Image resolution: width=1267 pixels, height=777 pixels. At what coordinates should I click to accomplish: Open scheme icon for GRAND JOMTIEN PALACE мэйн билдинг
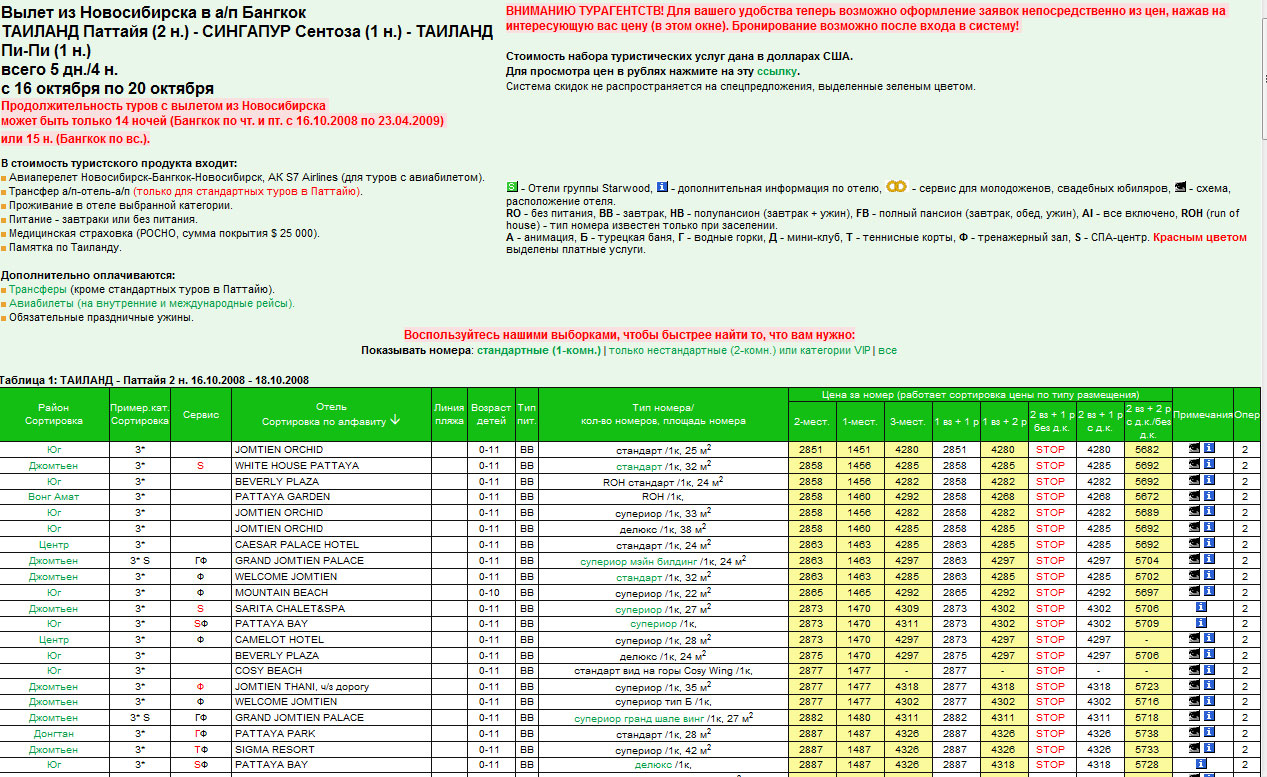[1194, 561]
